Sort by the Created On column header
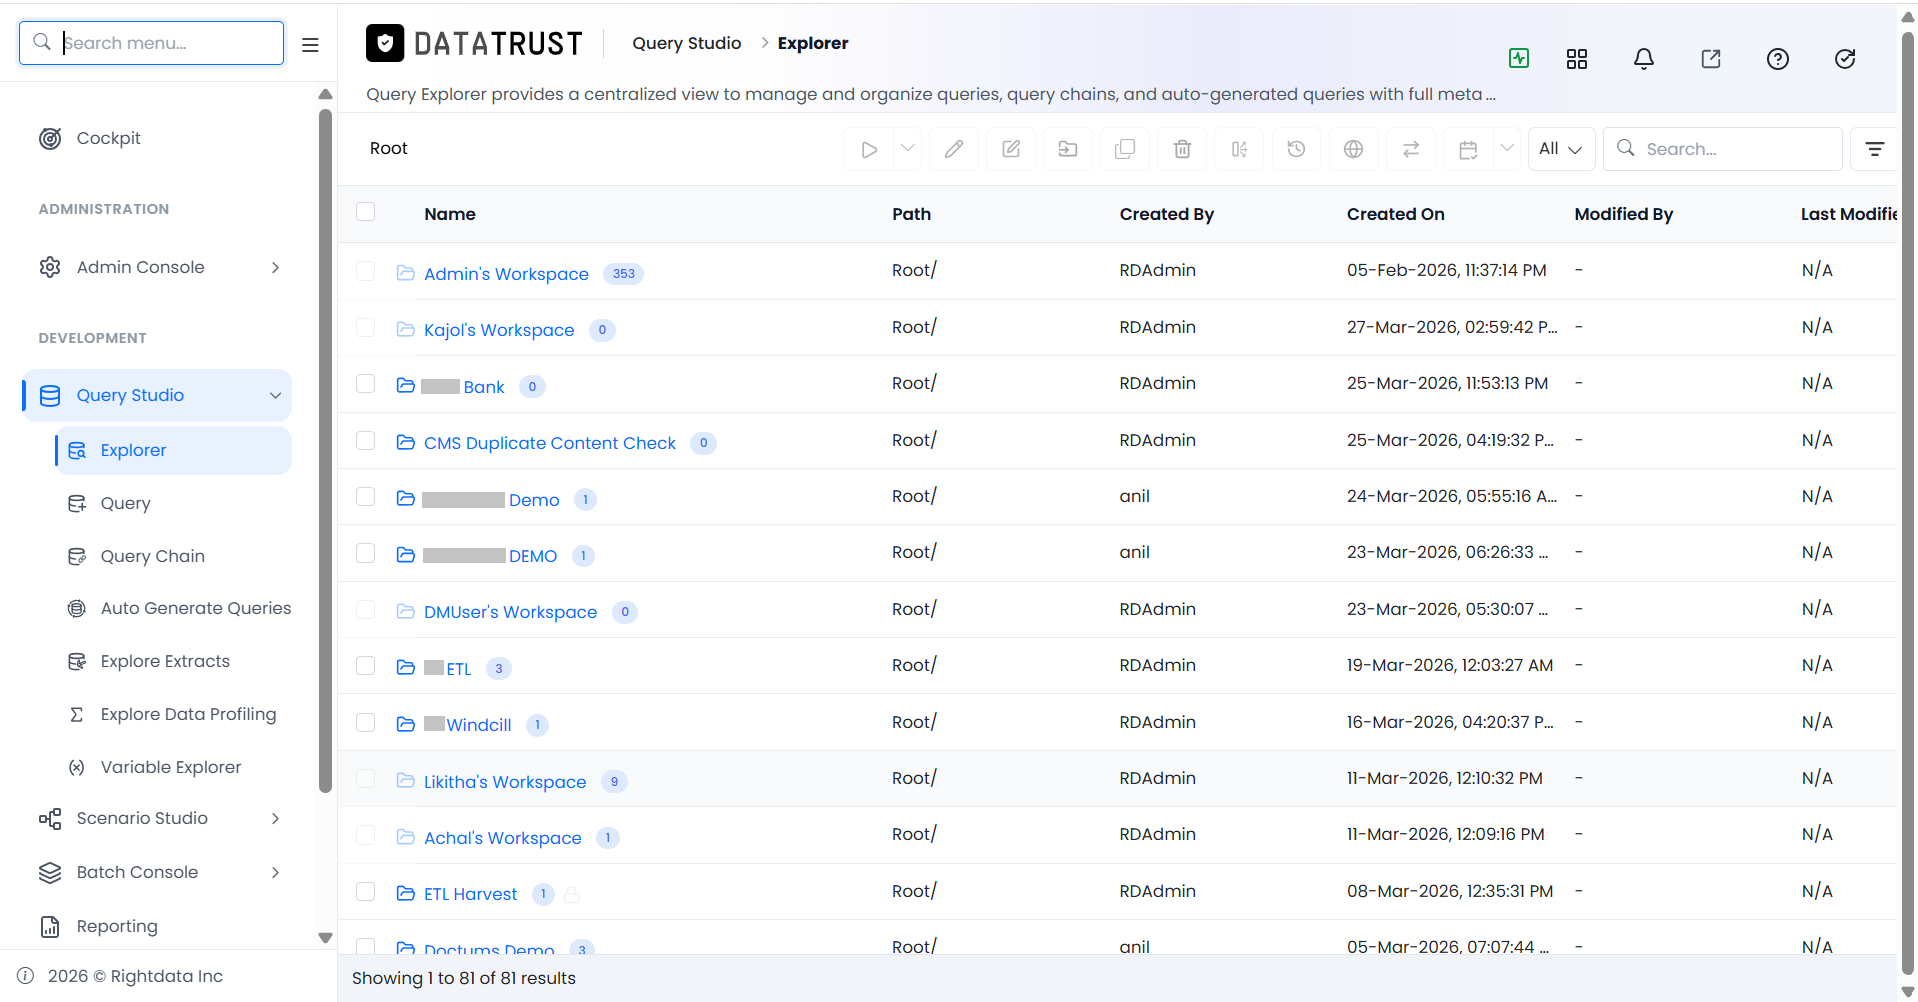The image size is (1918, 1002). pyautogui.click(x=1395, y=214)
